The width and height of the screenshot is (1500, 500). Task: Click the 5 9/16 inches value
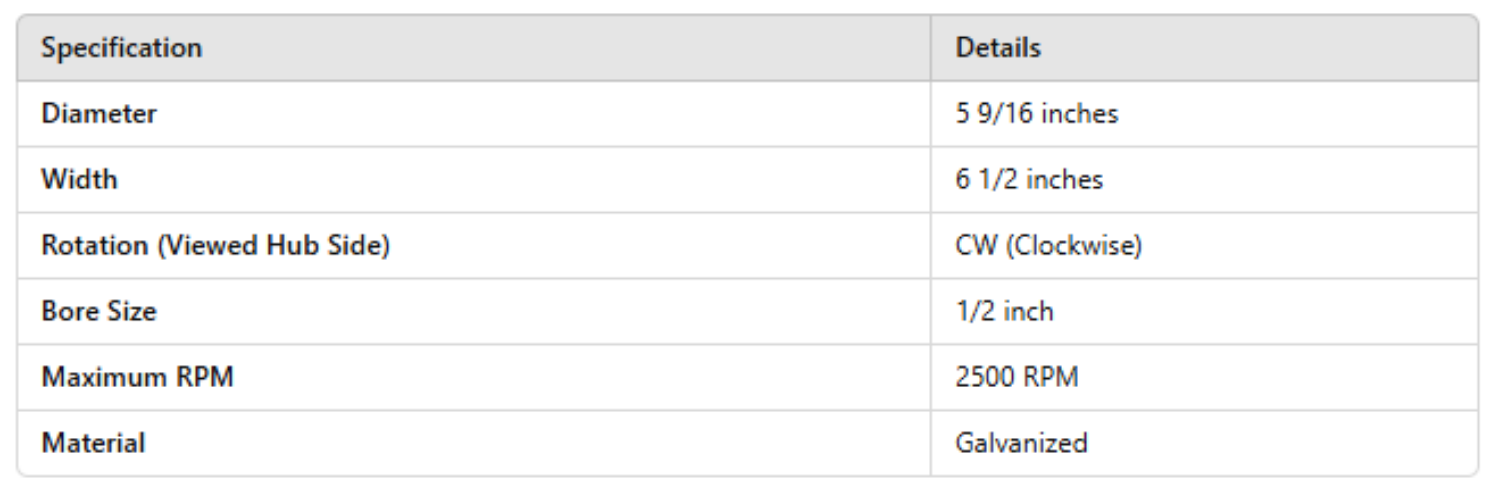tap(1037, 114)
